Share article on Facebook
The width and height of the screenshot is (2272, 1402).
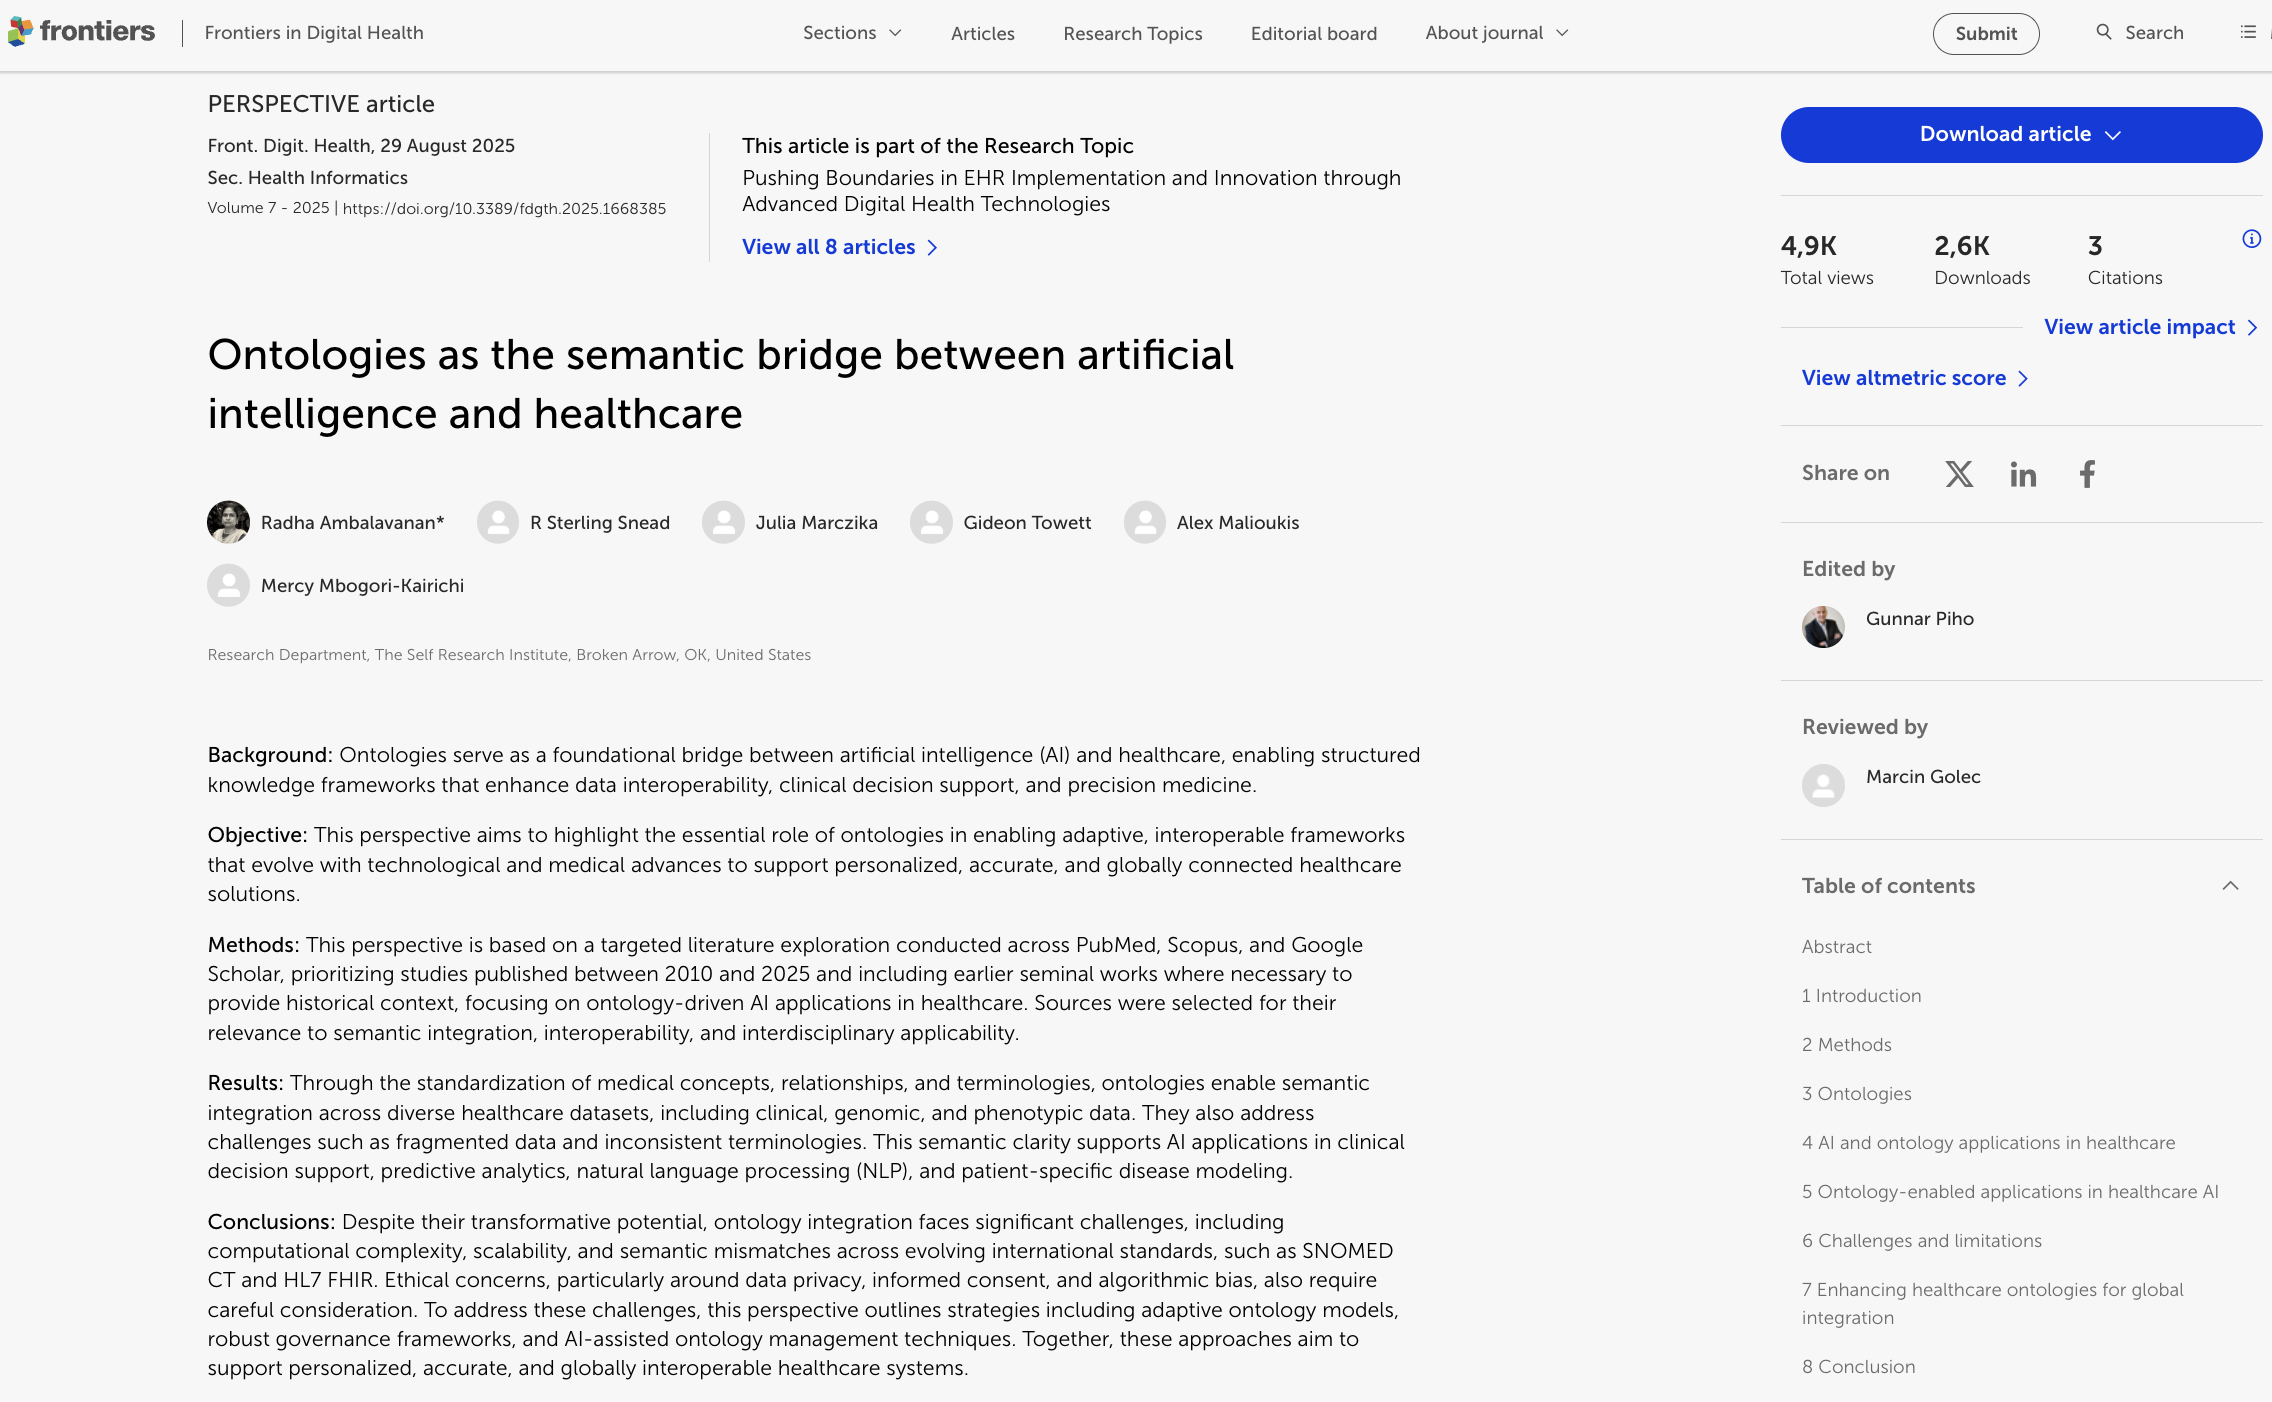[x=2087, y=474]
